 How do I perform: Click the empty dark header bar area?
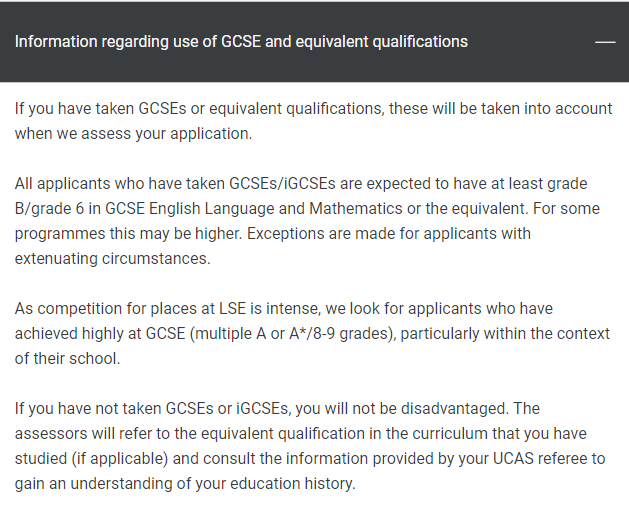coord(530,42)
